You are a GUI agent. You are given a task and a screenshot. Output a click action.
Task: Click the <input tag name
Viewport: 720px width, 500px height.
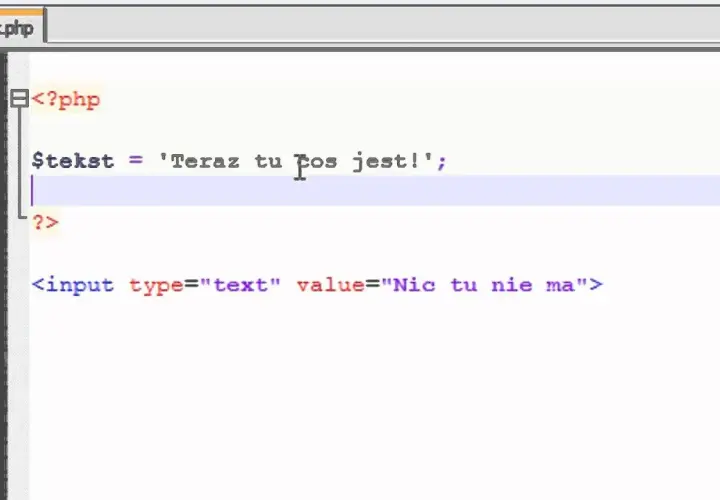[73, 286]
